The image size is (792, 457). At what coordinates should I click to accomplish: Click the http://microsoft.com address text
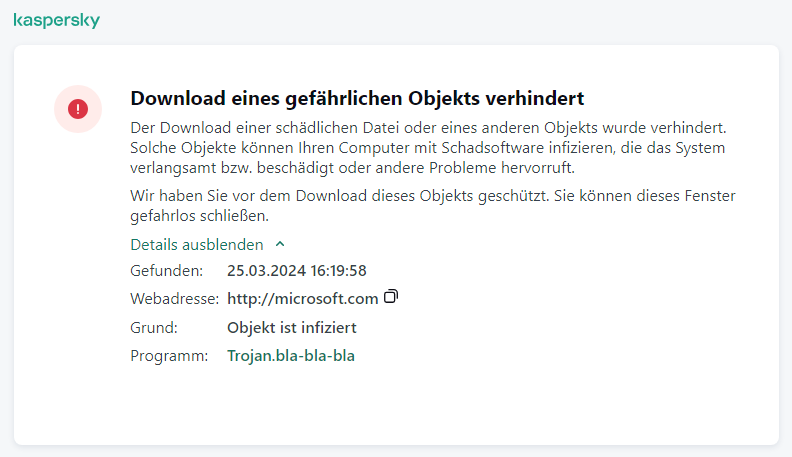point(303,298)
